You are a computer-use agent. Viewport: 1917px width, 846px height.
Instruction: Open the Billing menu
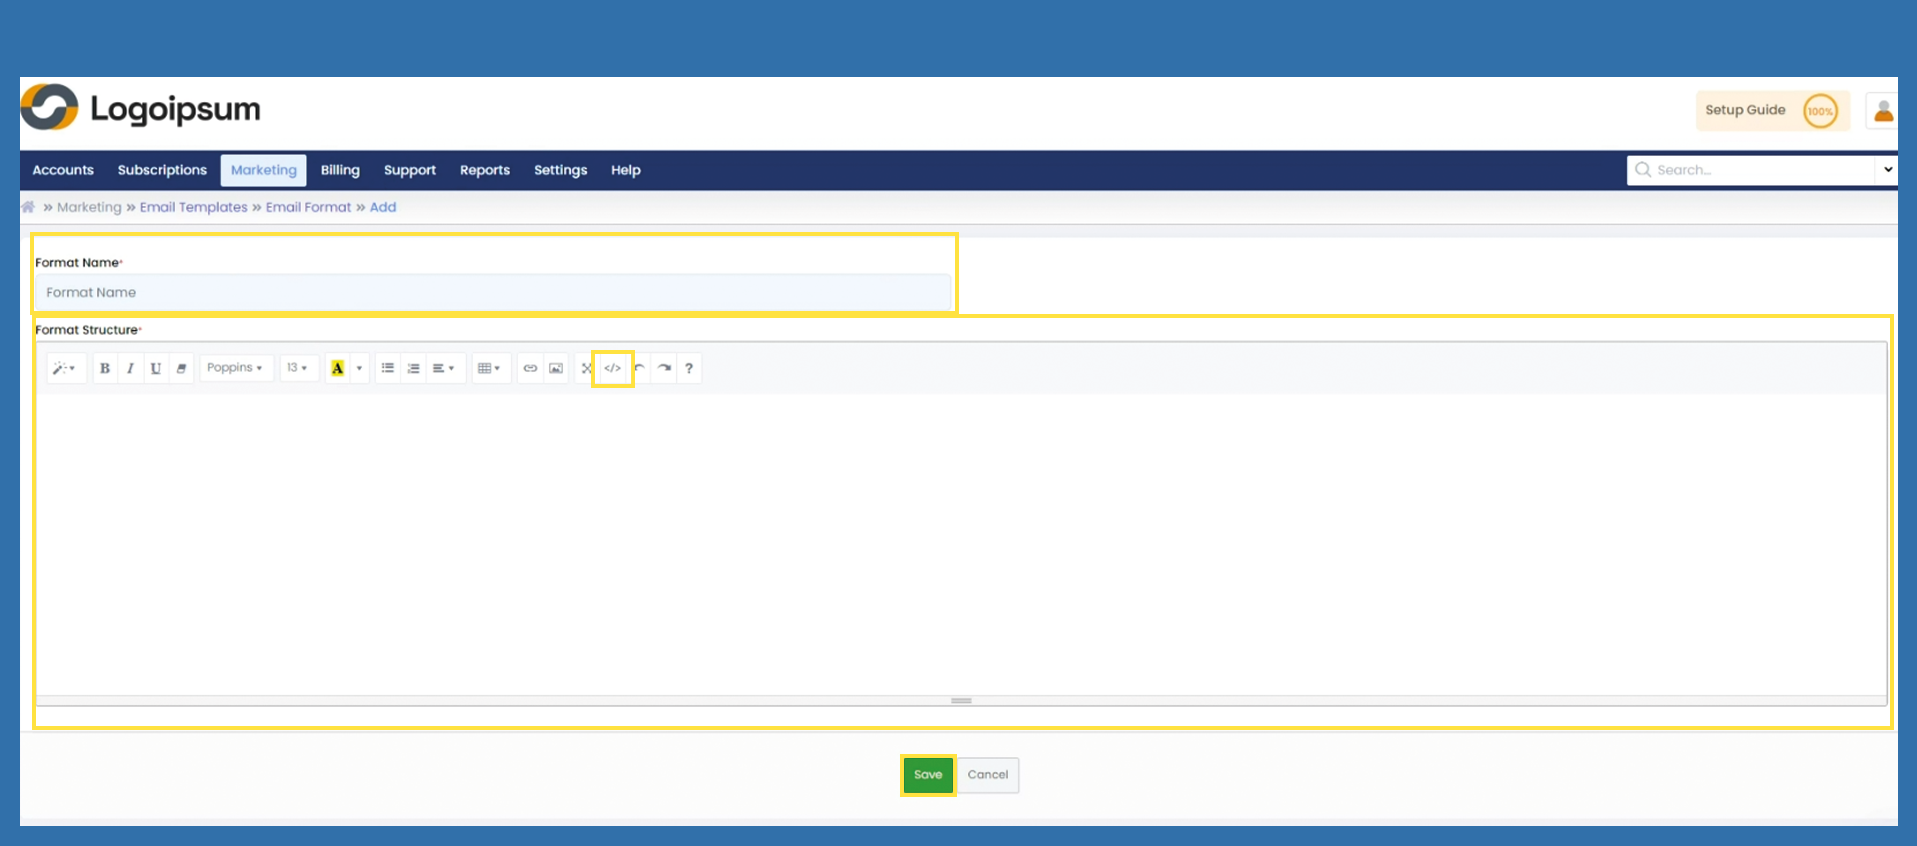(340, 170)
